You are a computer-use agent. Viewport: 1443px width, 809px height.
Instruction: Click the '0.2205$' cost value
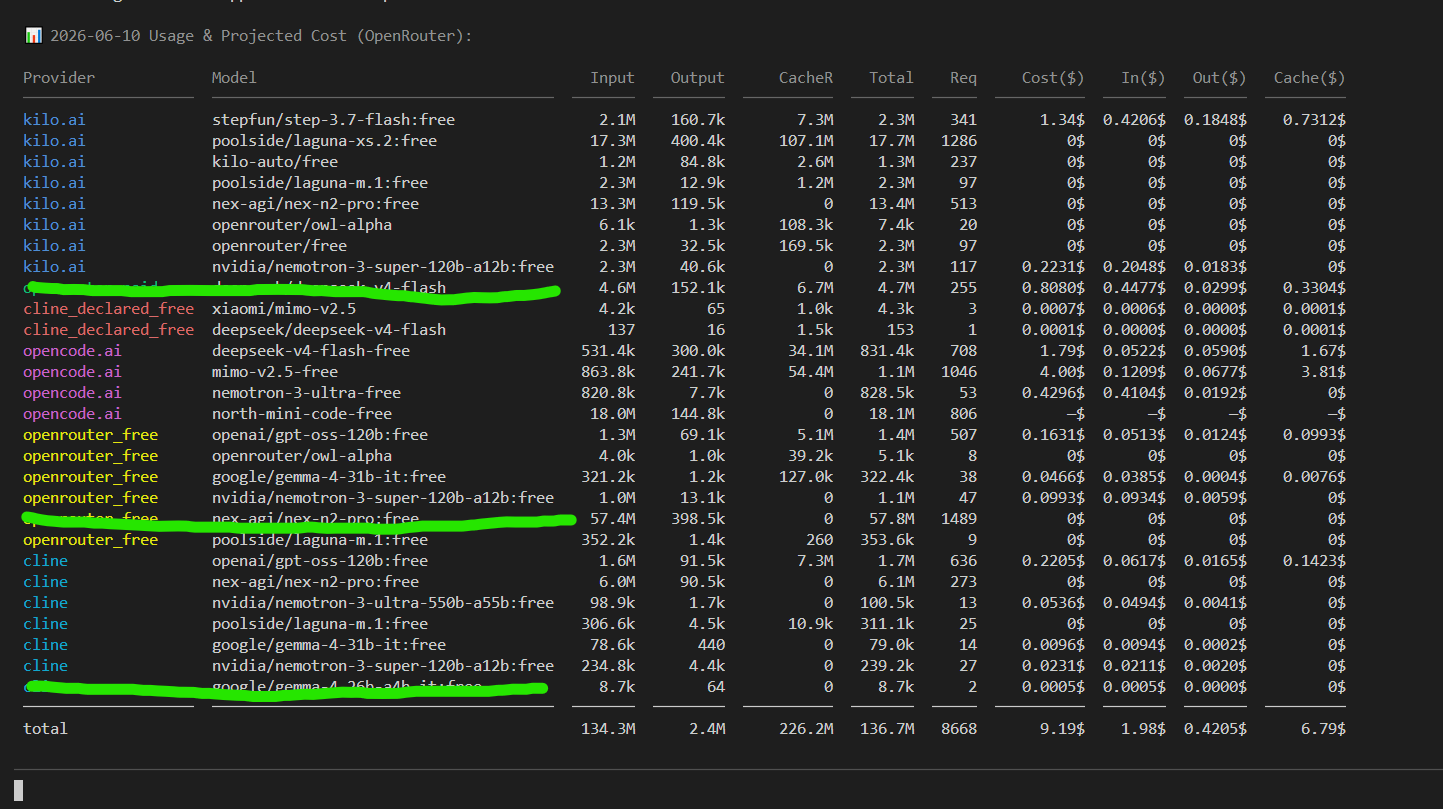click(x=1053, y=561)
